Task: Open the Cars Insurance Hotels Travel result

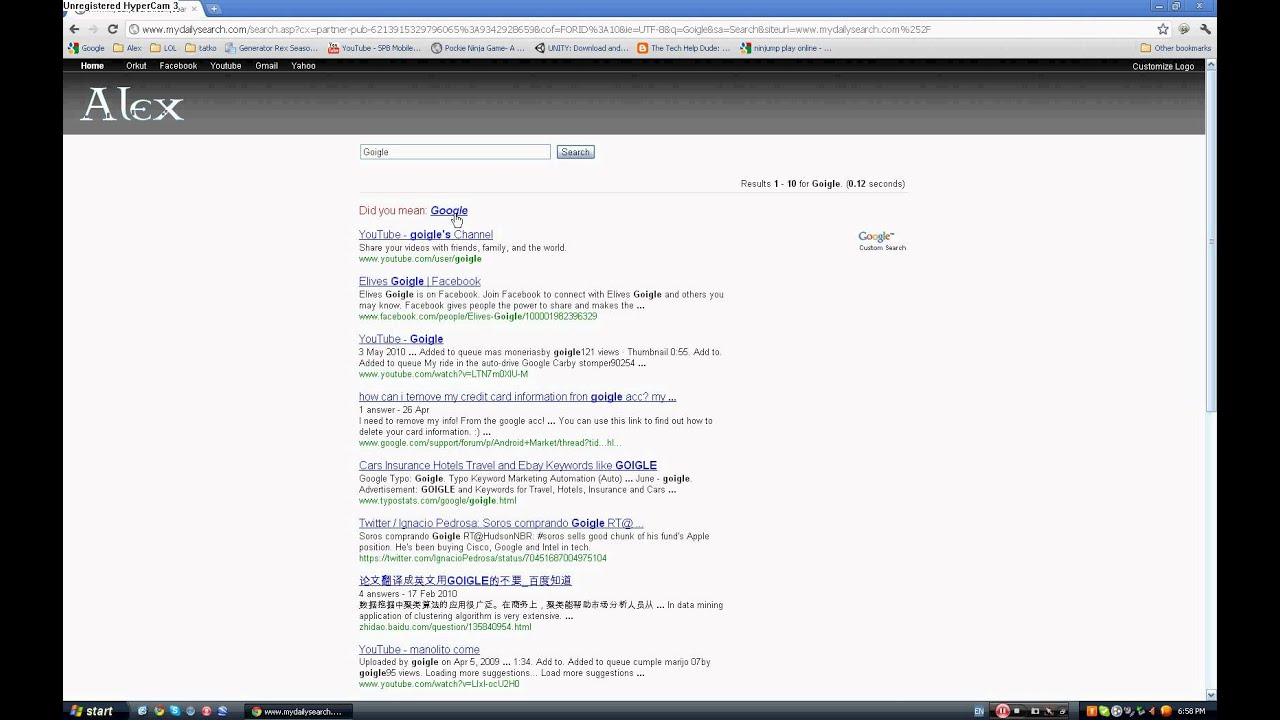Action: point(508,466)
